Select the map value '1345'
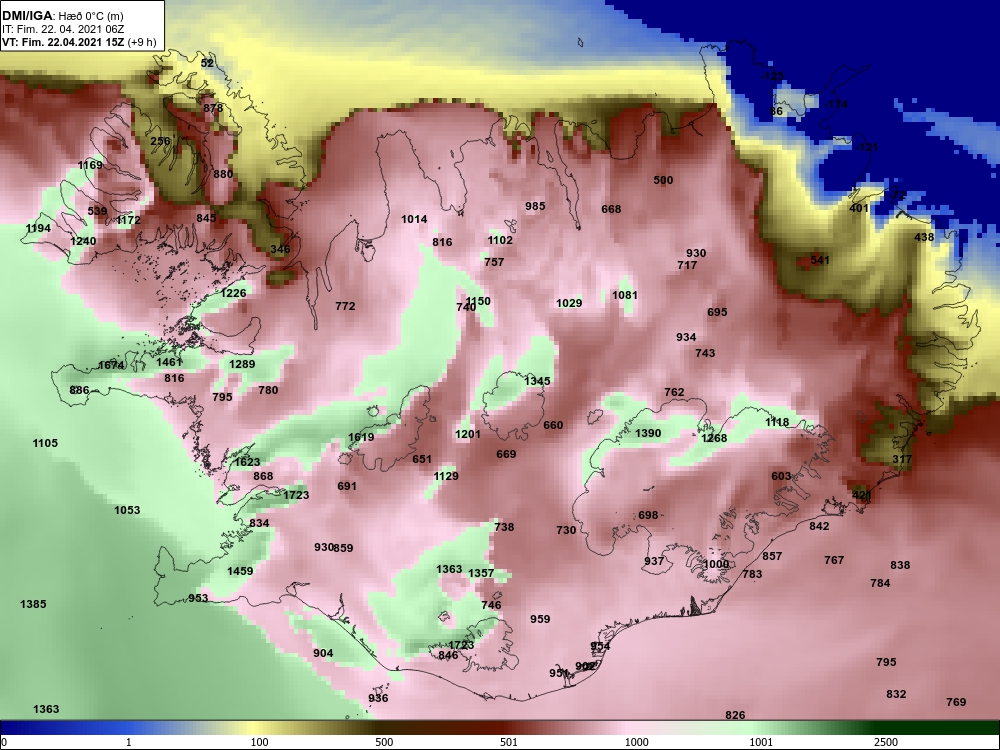The image size is (1000, 750). [x=537, y=381]
